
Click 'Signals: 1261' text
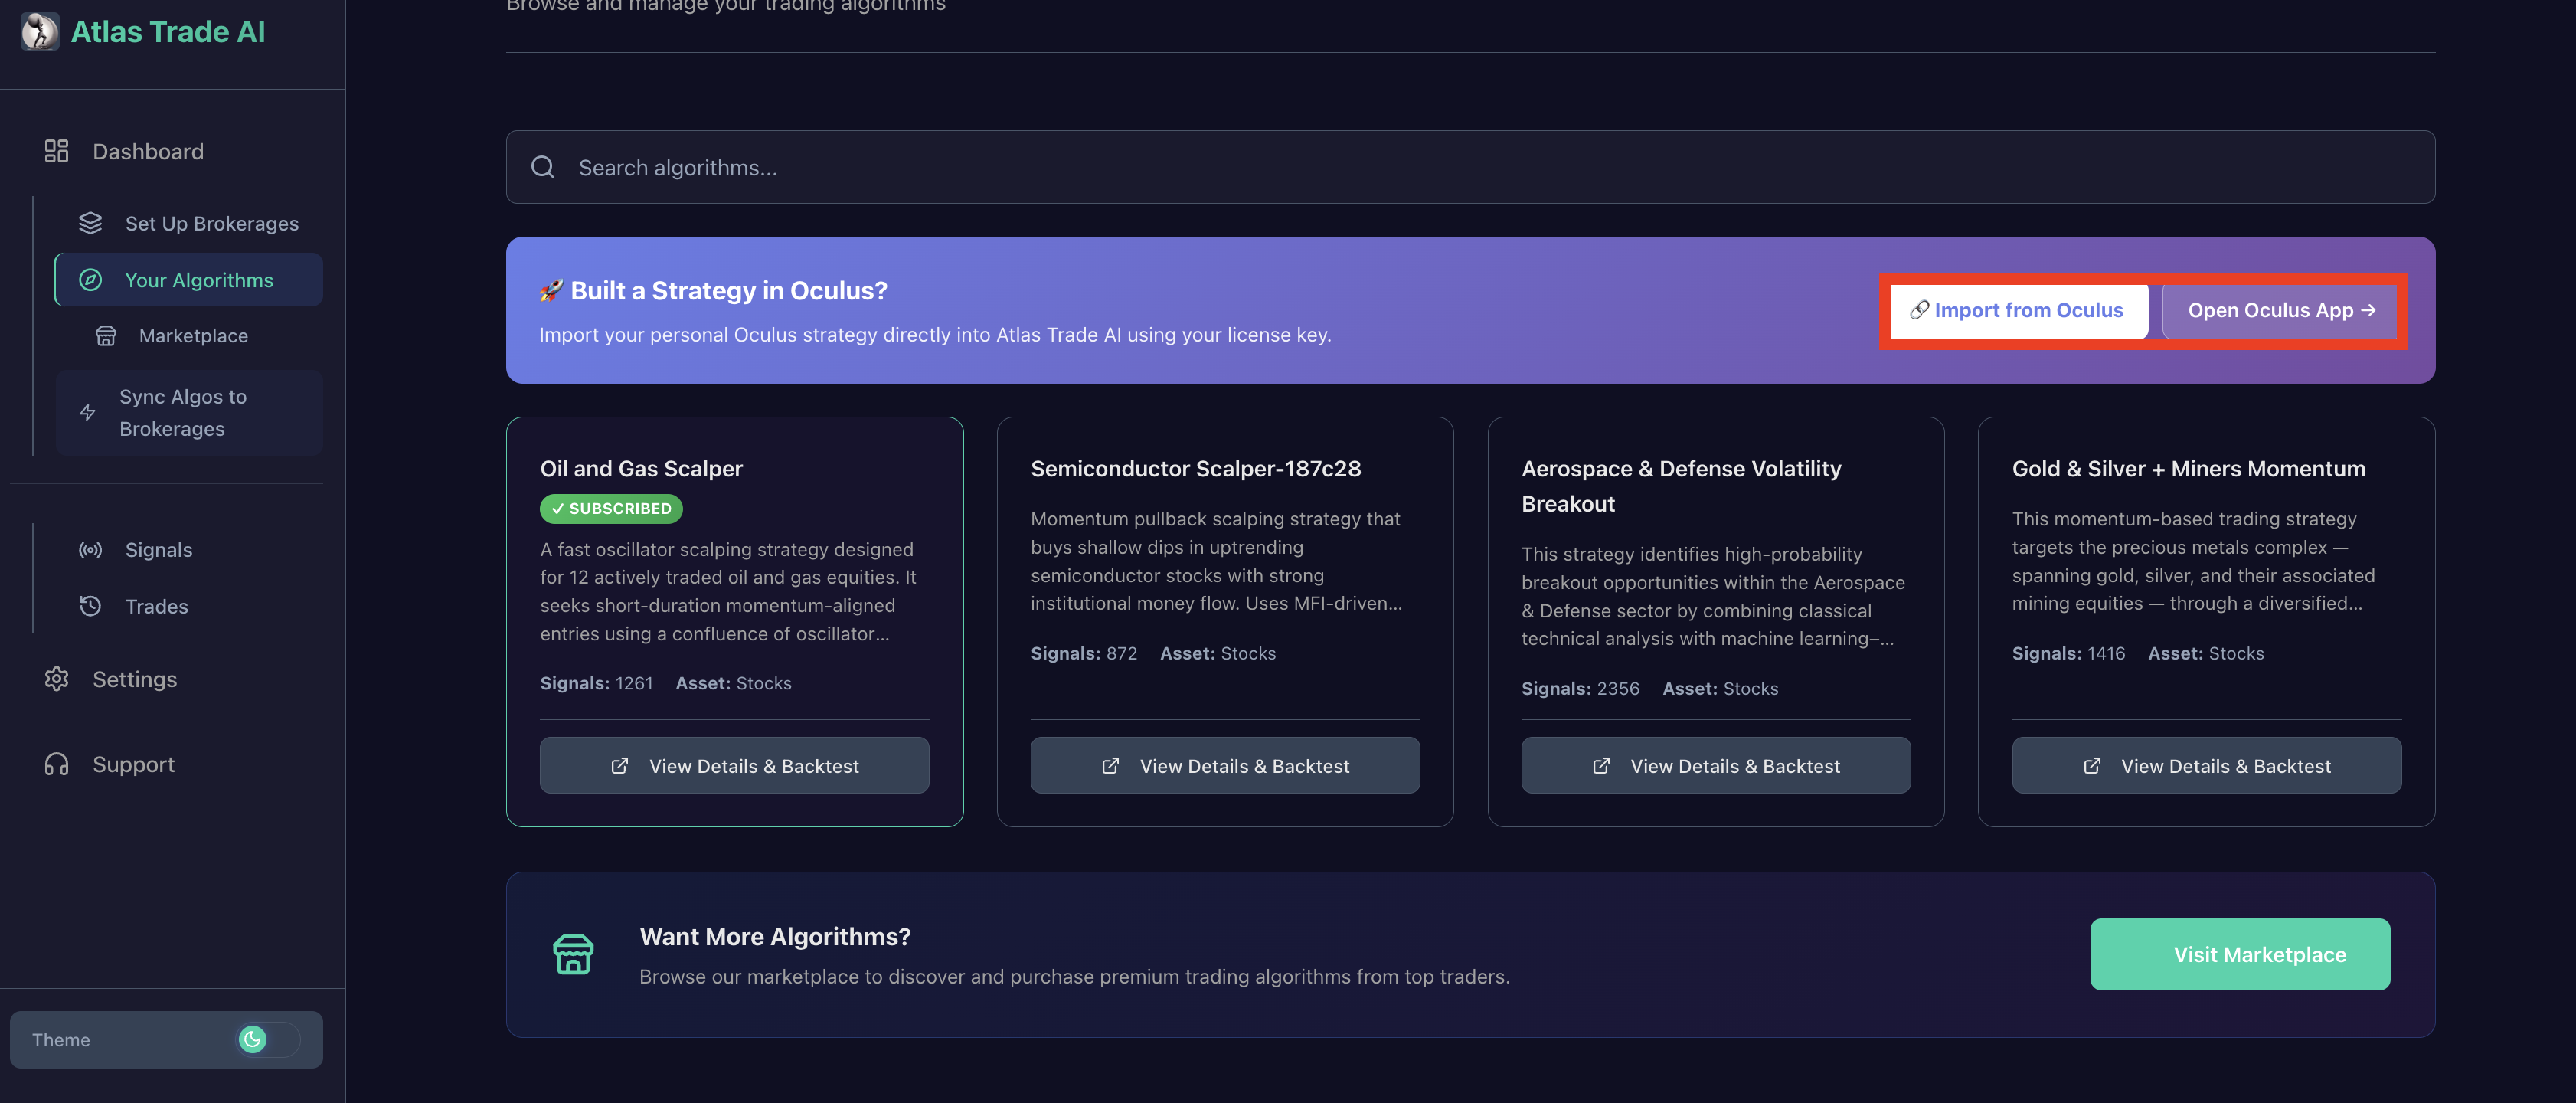coord(596,683)
